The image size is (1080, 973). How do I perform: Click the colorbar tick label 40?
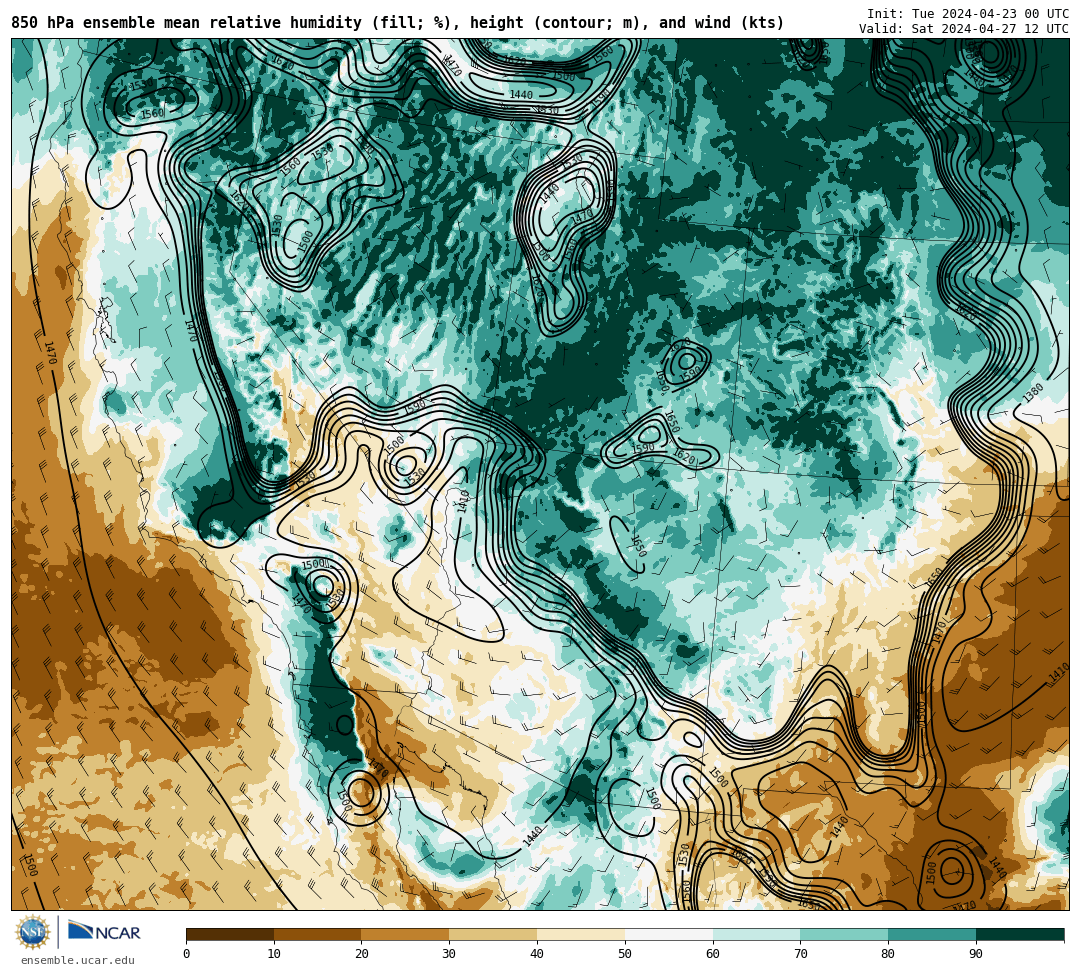[537, 954]
